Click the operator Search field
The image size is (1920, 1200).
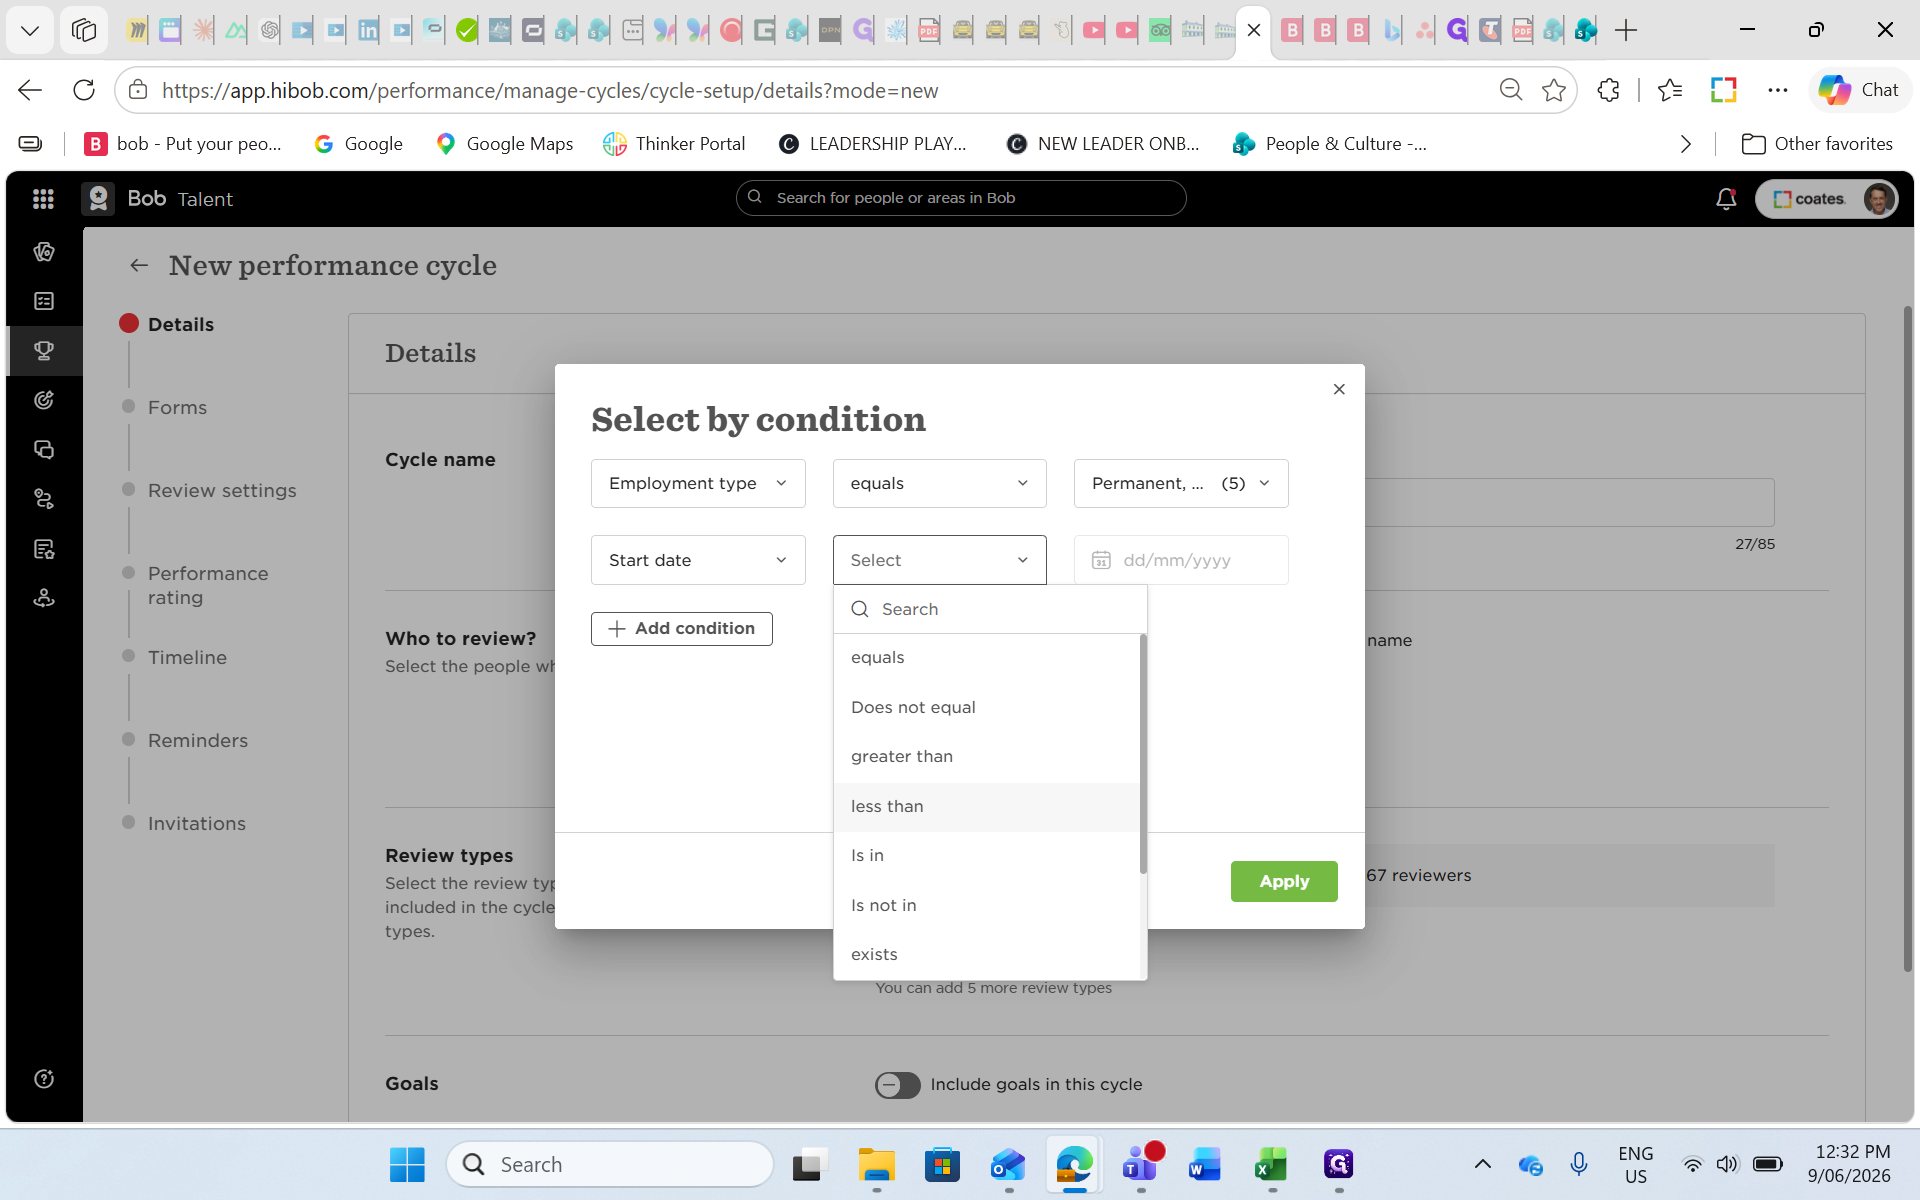click(990, 609)
